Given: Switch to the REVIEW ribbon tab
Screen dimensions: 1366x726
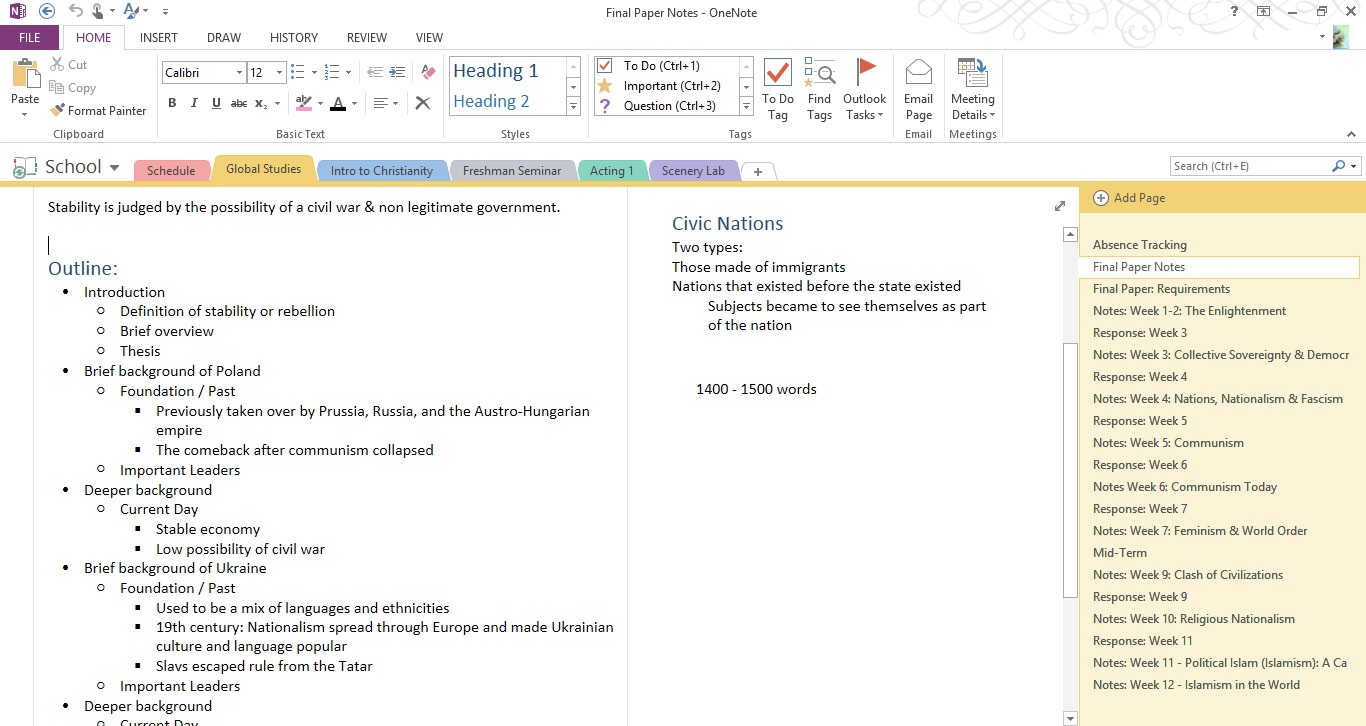Looking at the screenshot, I should pyautogui.click(x=367, y=38).
